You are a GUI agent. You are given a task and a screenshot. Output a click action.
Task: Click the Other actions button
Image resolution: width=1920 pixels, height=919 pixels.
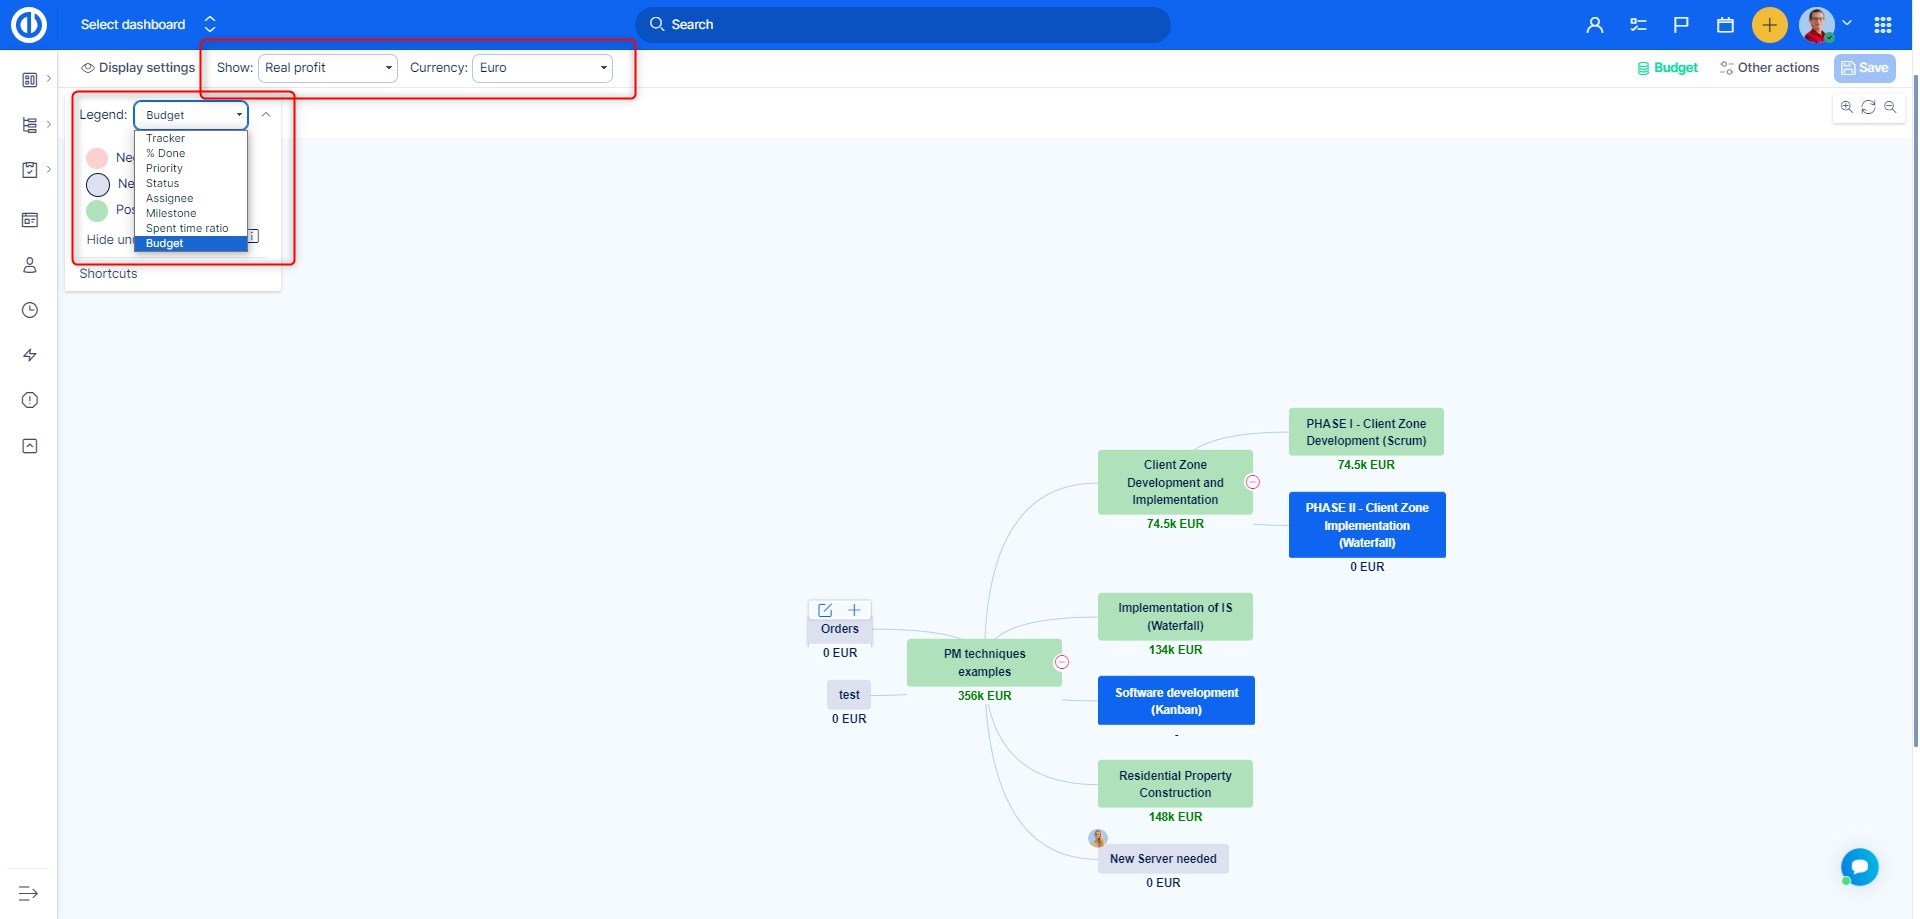(1769, 68)
